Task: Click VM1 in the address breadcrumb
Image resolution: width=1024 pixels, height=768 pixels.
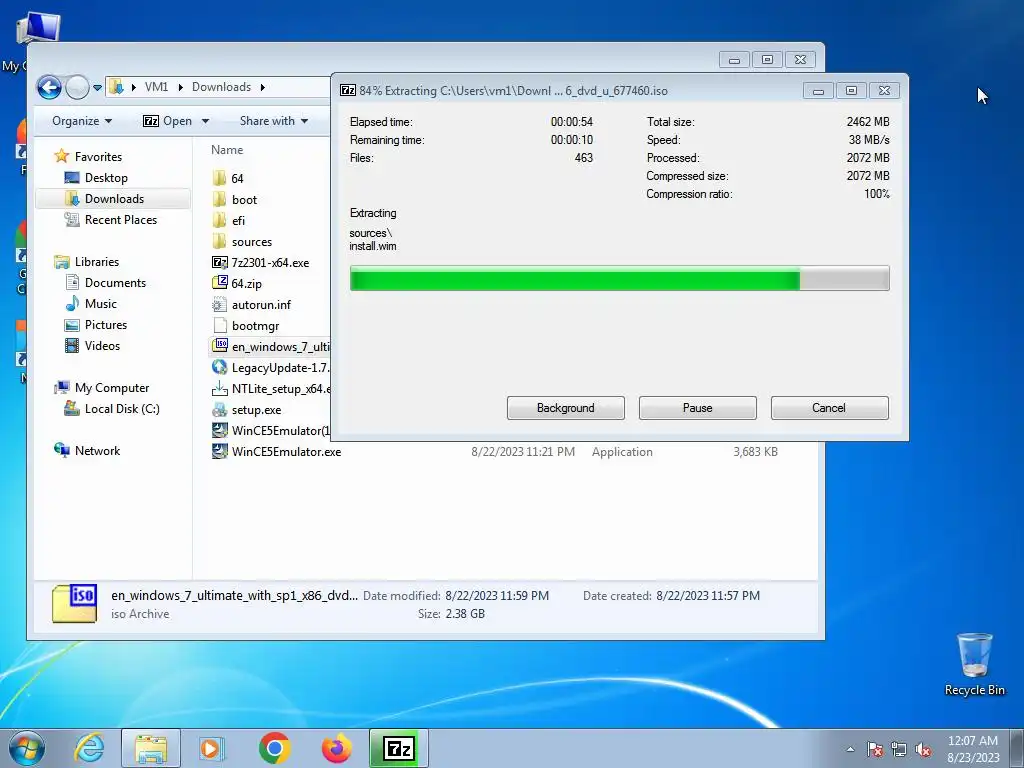Action: coord(156,87)
